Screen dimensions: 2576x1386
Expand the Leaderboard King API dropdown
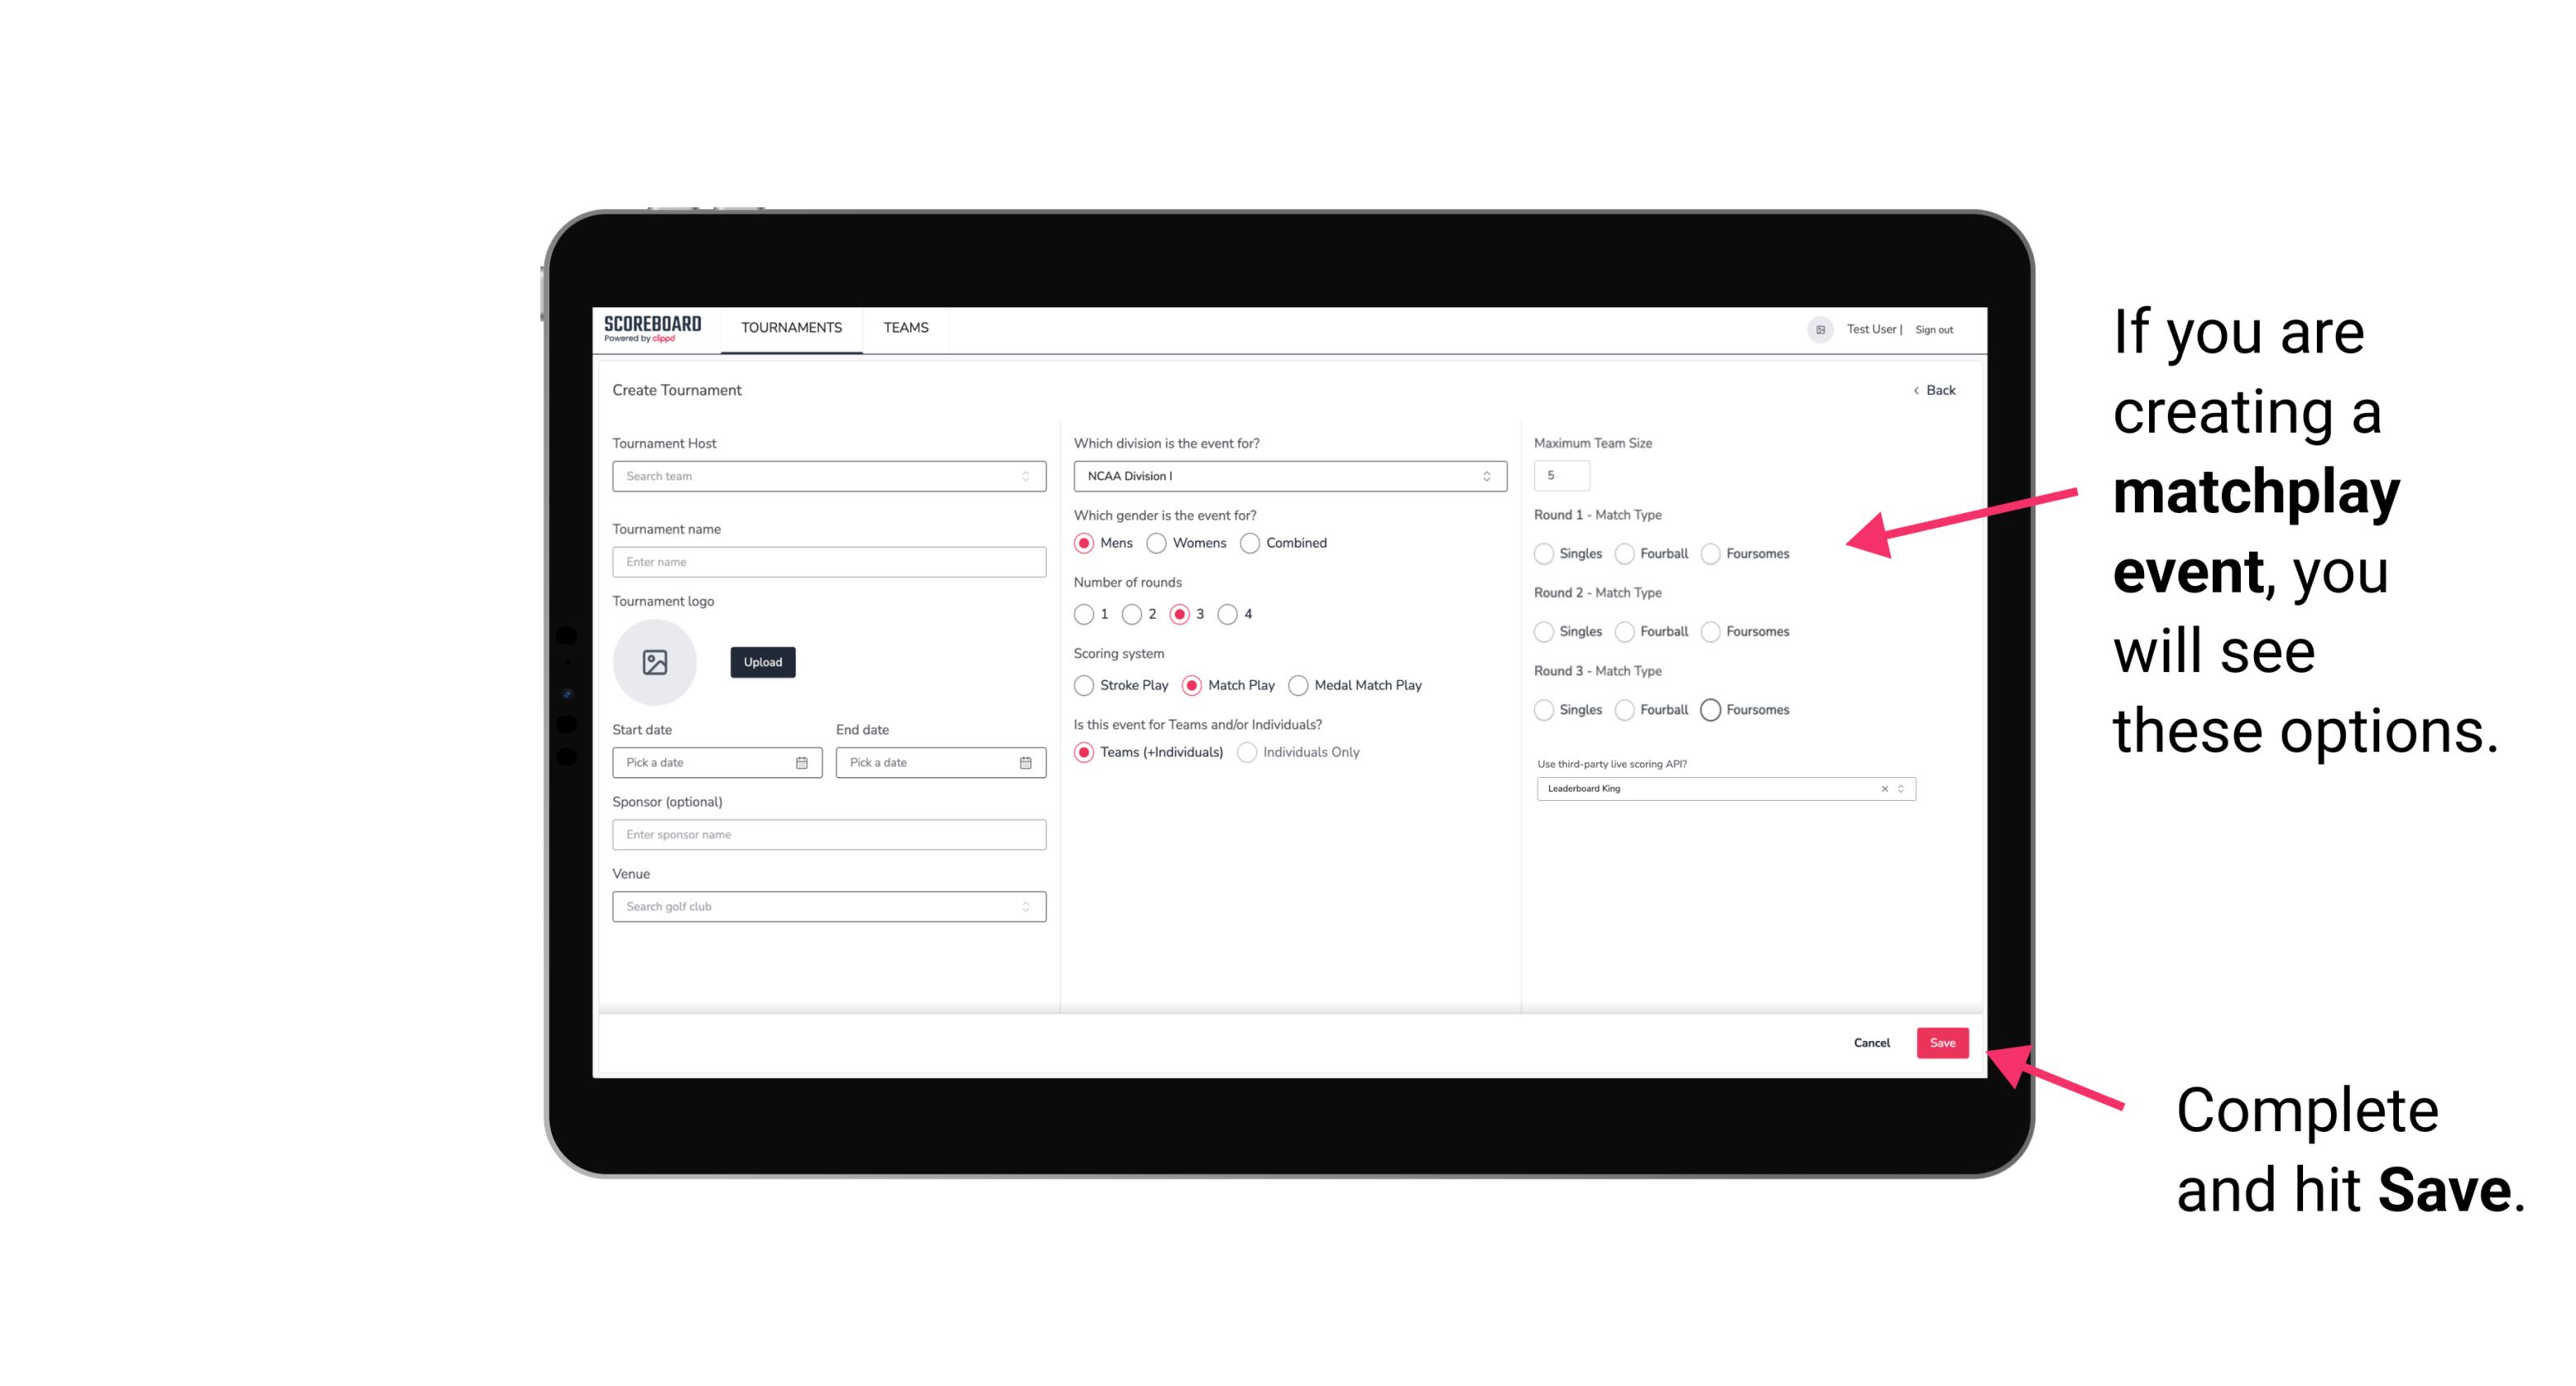1897,787
